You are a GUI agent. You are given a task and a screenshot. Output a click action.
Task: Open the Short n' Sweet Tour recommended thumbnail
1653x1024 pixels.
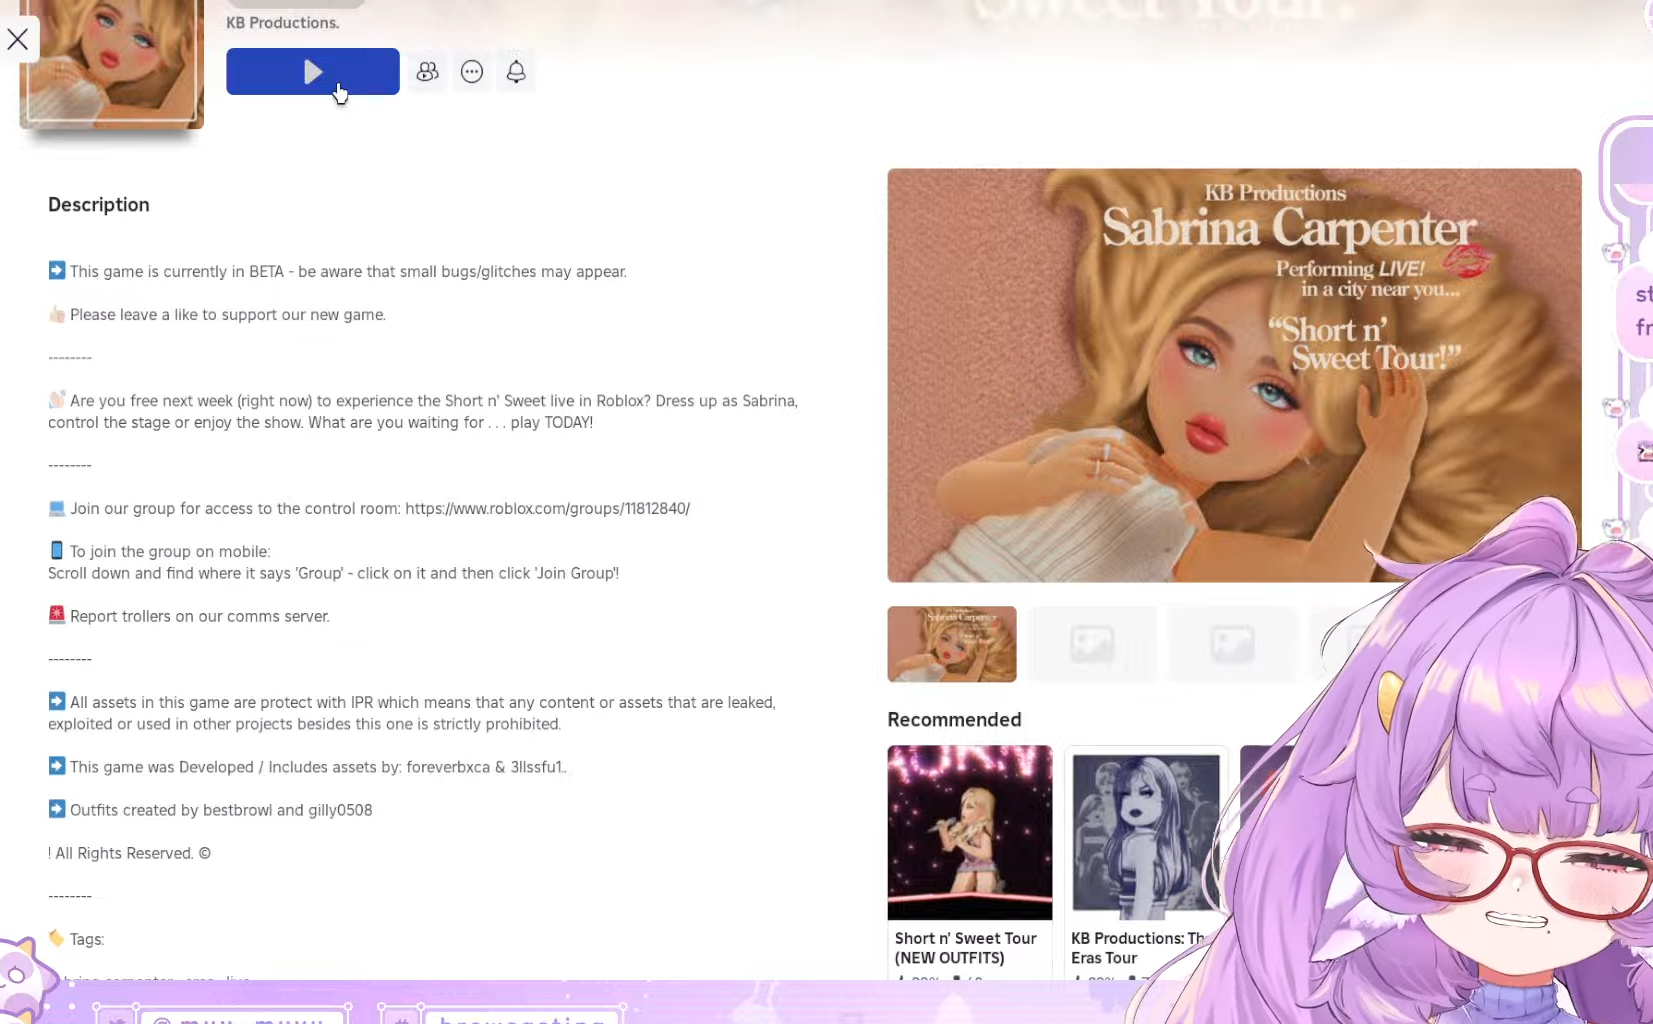[970, 832]
